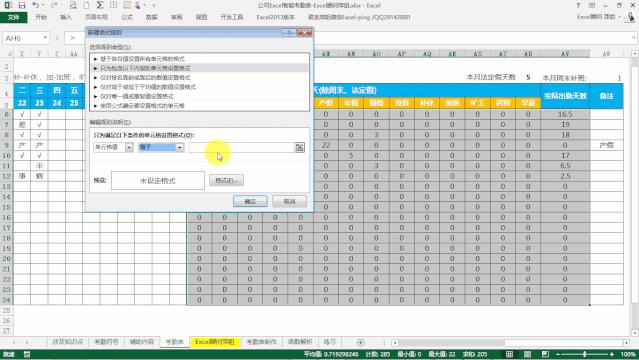Switch to the yellow Excel sheet tab
This screenshot has width=639, height=360.
tap(215, 342)
